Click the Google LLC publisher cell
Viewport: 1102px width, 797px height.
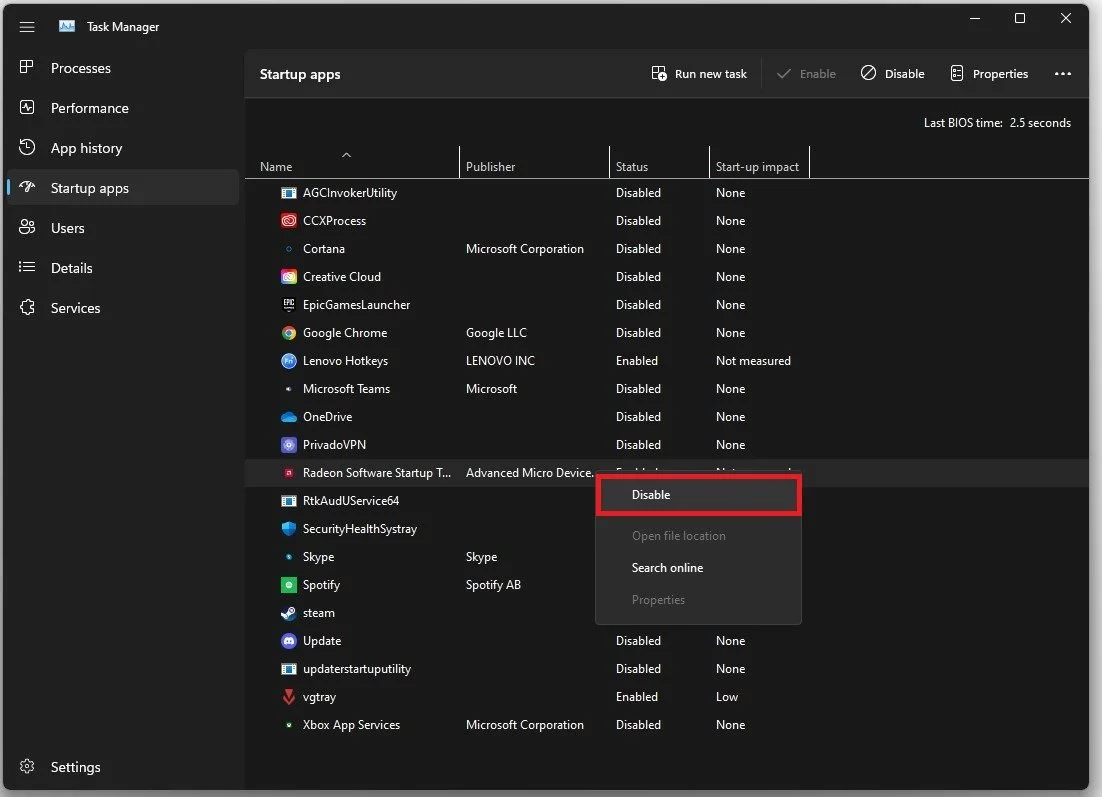(x=495, y=332)
